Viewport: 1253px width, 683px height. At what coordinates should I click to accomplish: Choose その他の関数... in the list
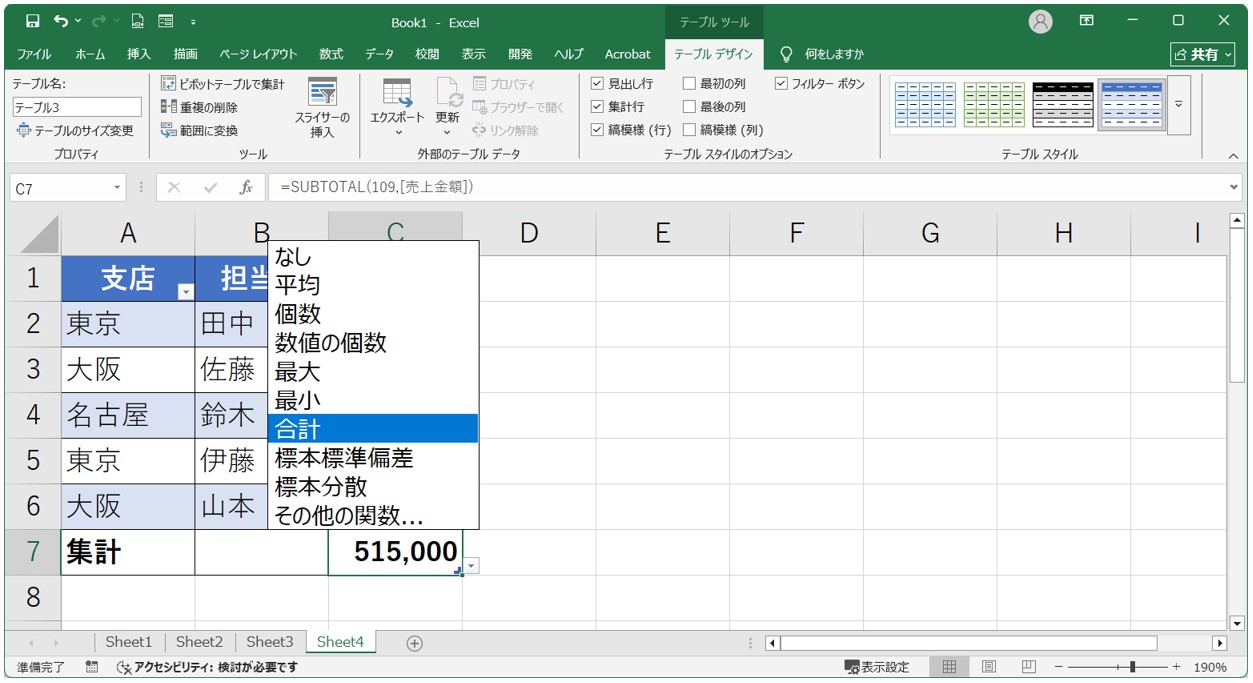[349, 516]
